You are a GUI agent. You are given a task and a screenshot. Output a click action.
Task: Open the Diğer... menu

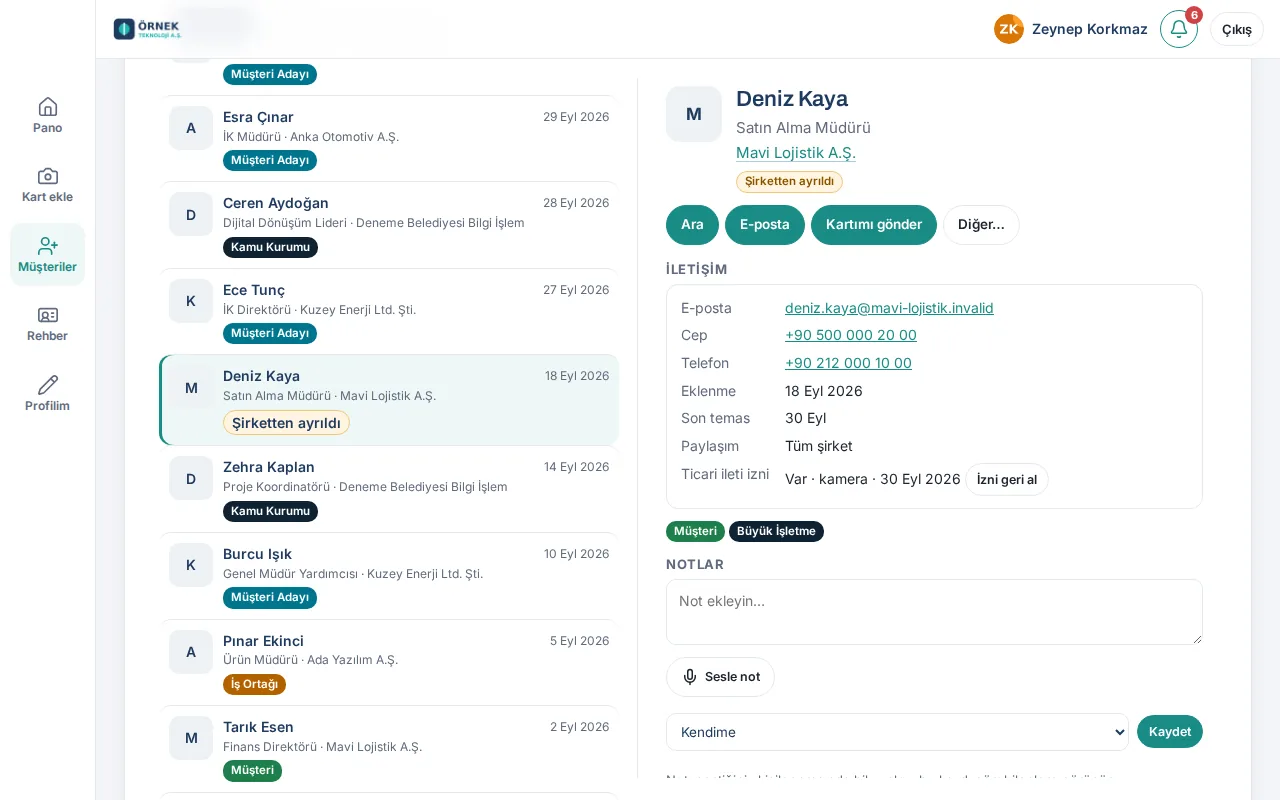pos(981,225)
